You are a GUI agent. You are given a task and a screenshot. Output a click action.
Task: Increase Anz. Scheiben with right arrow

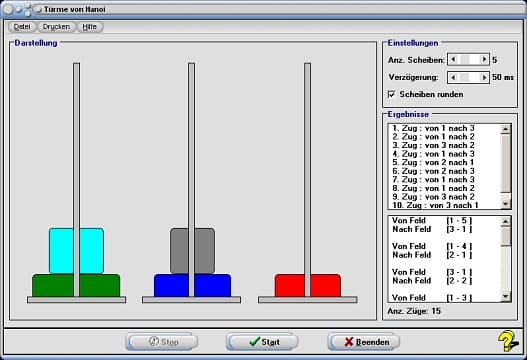[484, 59]
